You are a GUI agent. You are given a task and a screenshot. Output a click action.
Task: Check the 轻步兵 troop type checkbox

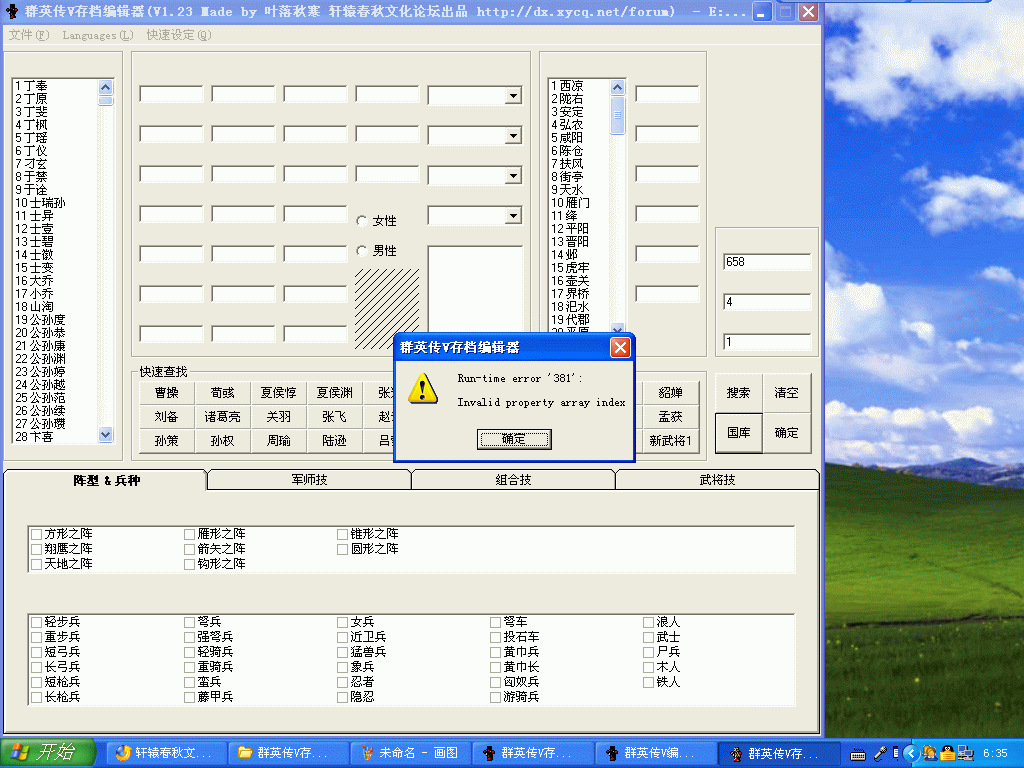pos(37,622)
